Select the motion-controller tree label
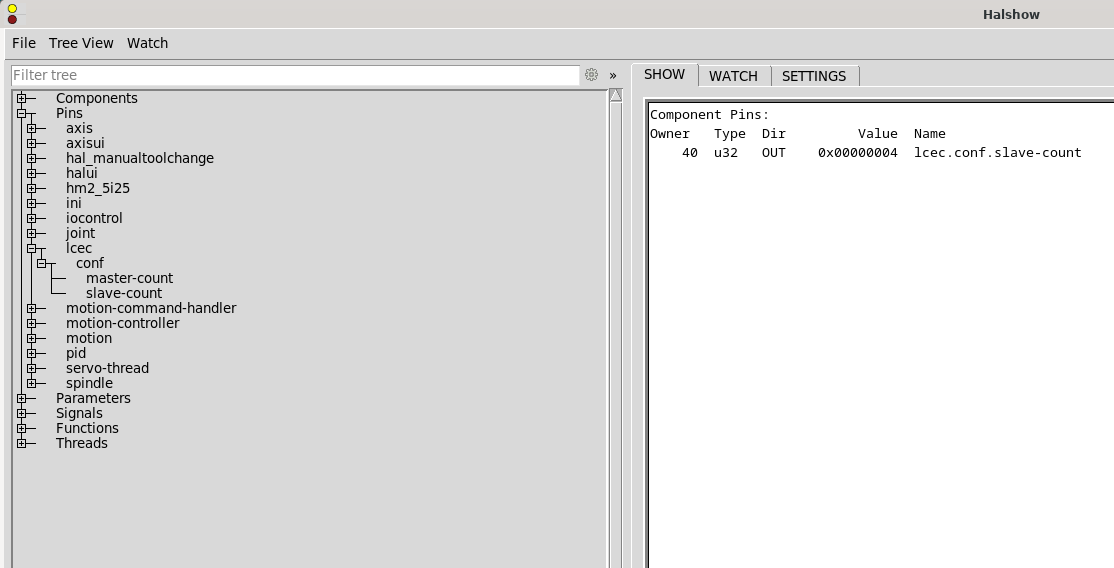The width and height of the screenshot is (1114, 568). coord(123,323)
